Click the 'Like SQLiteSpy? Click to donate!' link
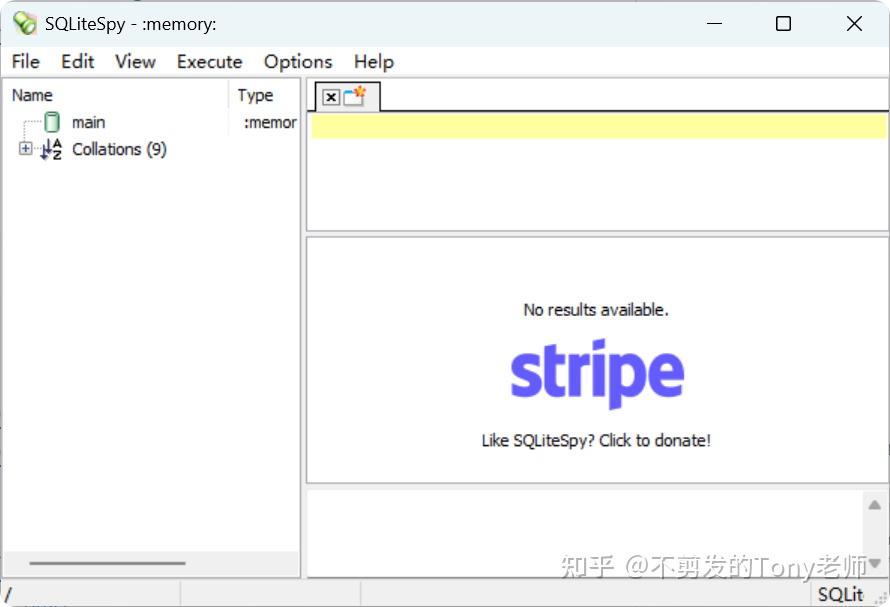Viewport: 890px width, 607px height. click(596, 441)
